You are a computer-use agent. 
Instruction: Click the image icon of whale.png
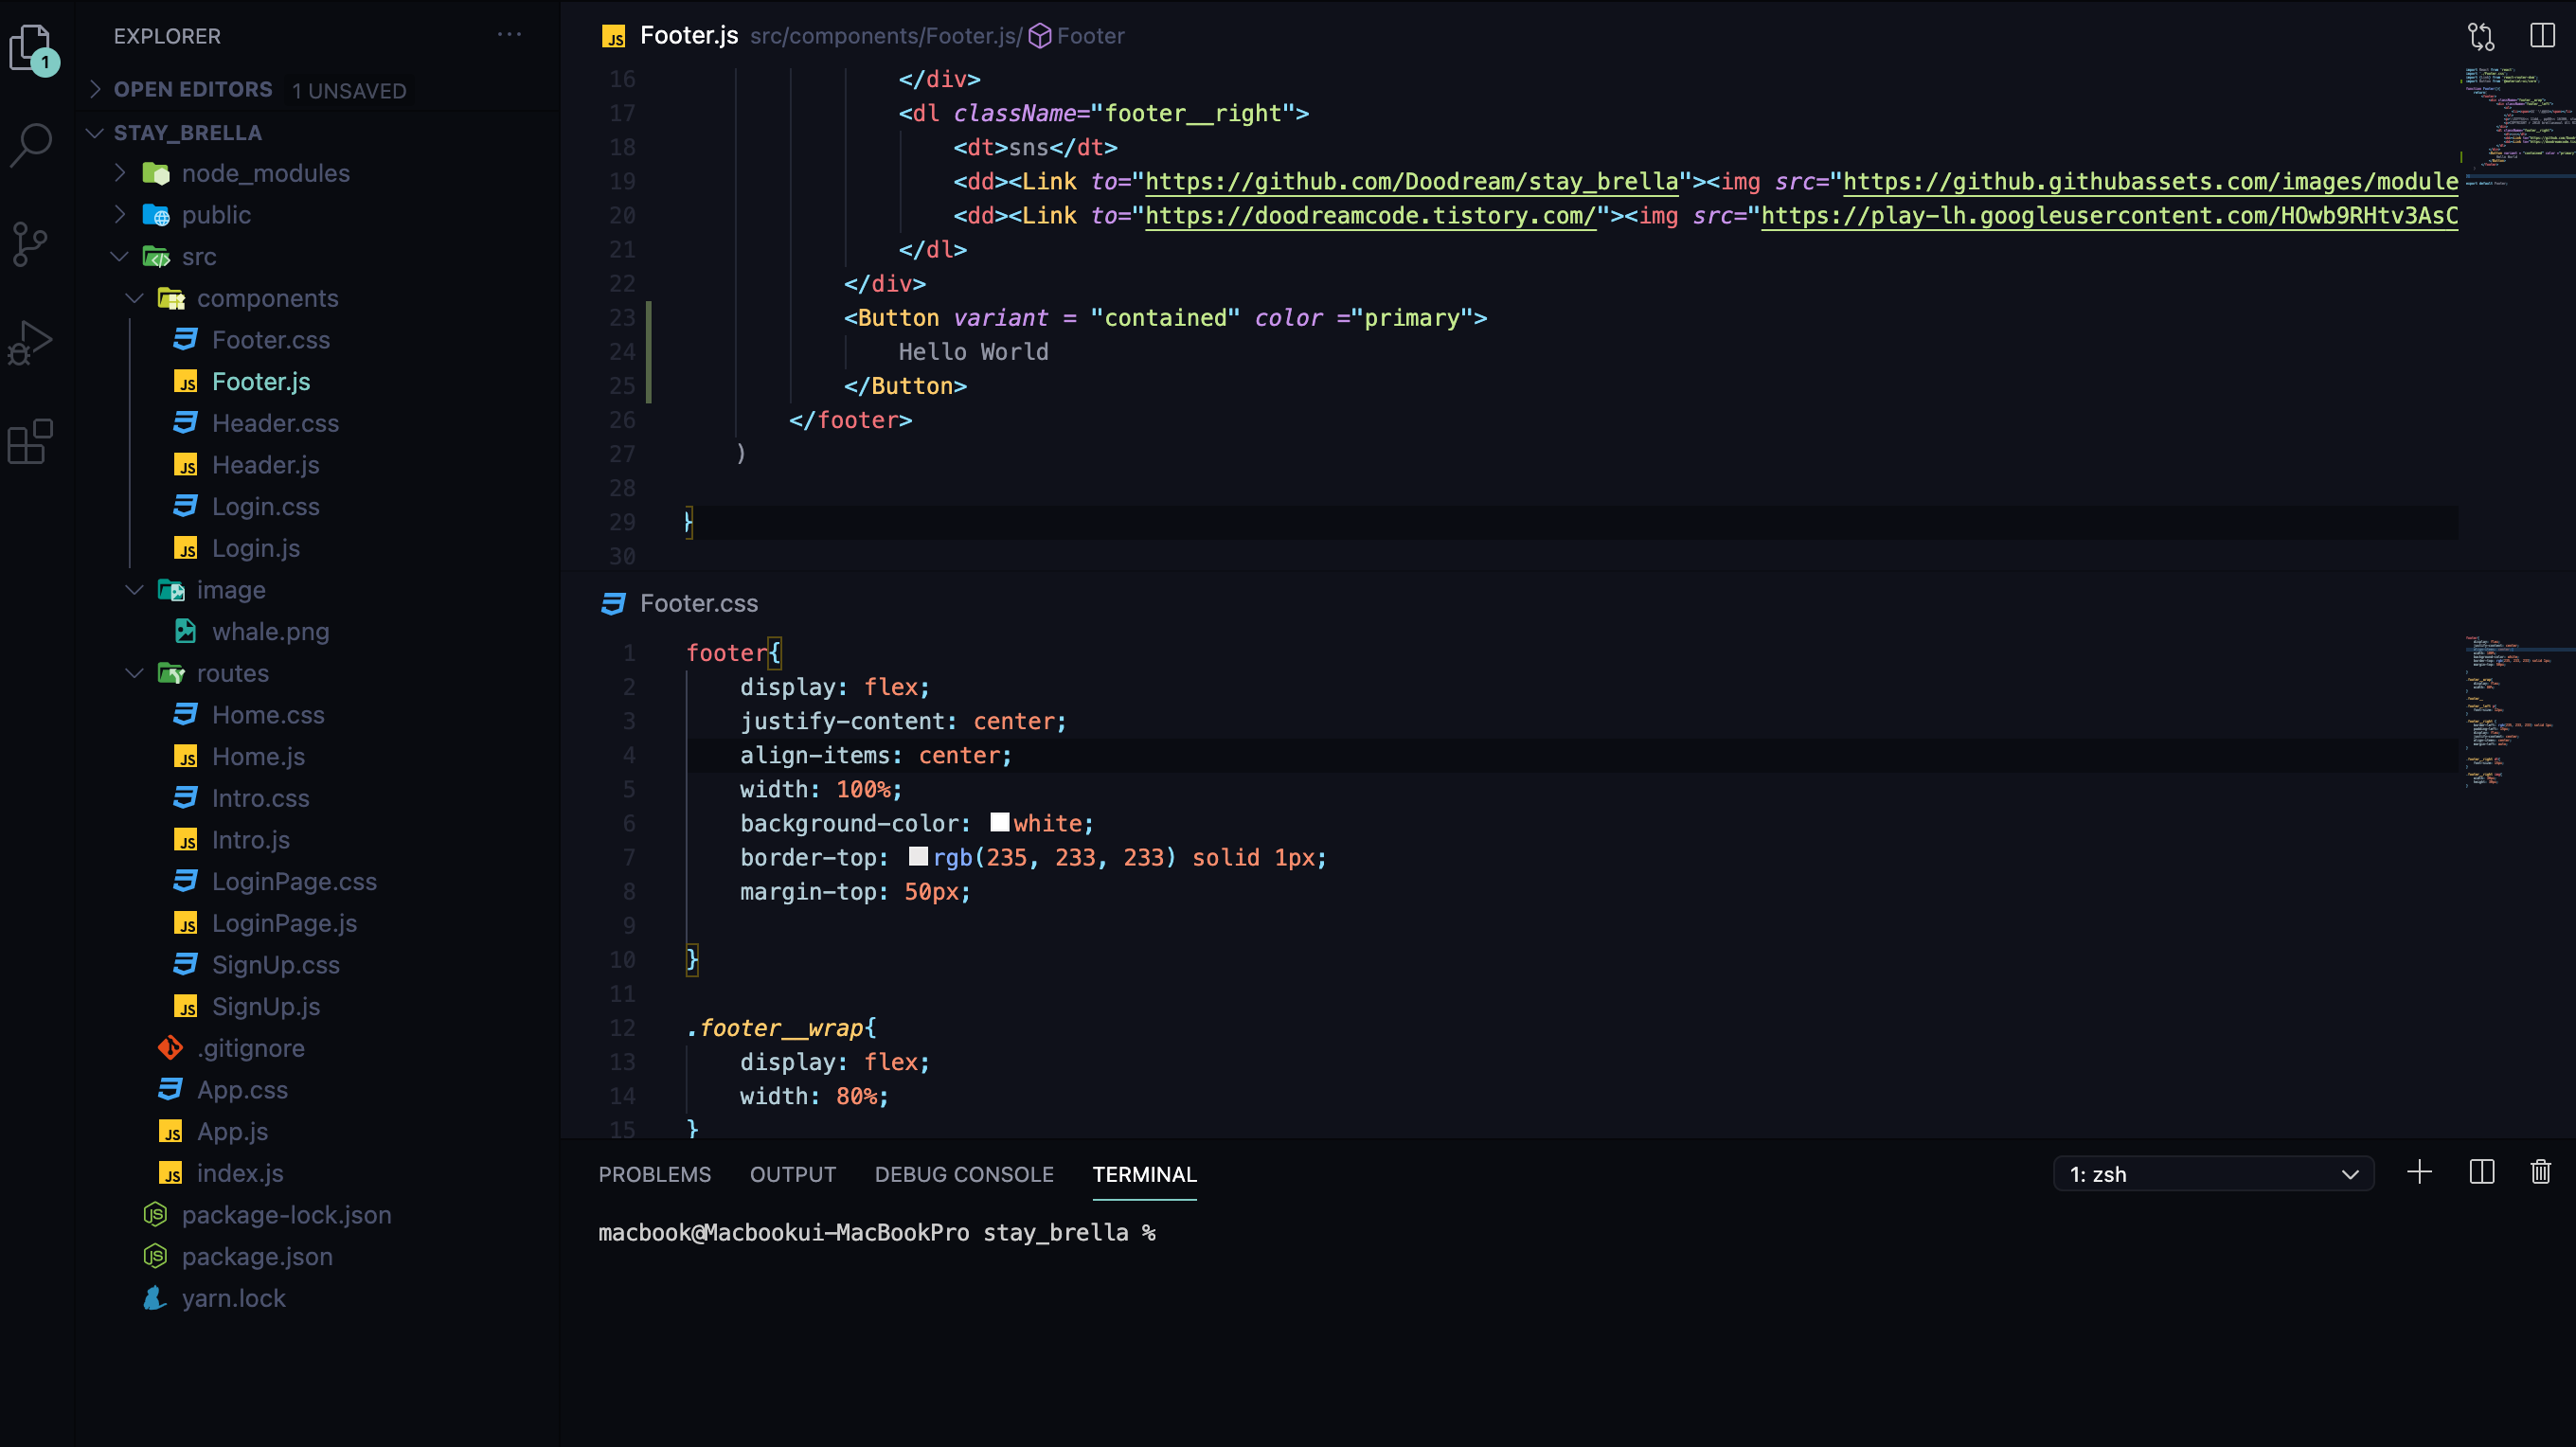click(185, 631)
